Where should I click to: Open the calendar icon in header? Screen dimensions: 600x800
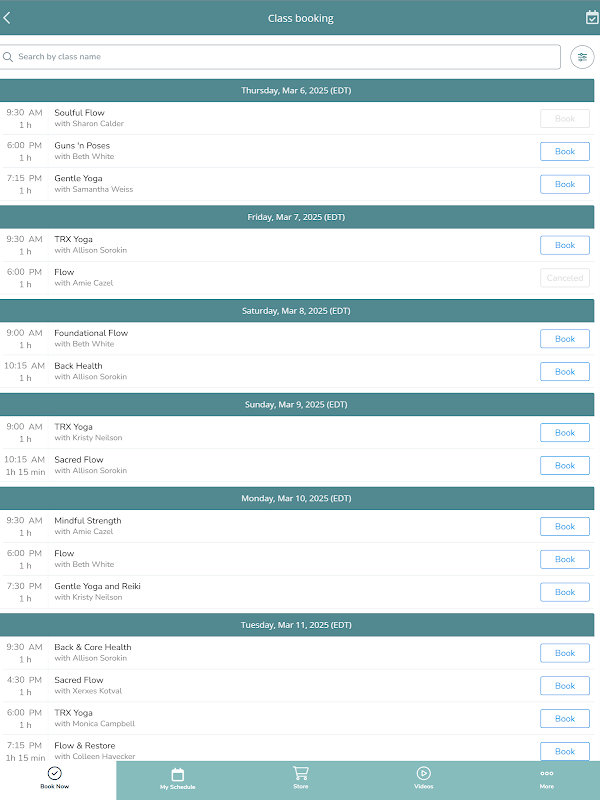[591, 18]
